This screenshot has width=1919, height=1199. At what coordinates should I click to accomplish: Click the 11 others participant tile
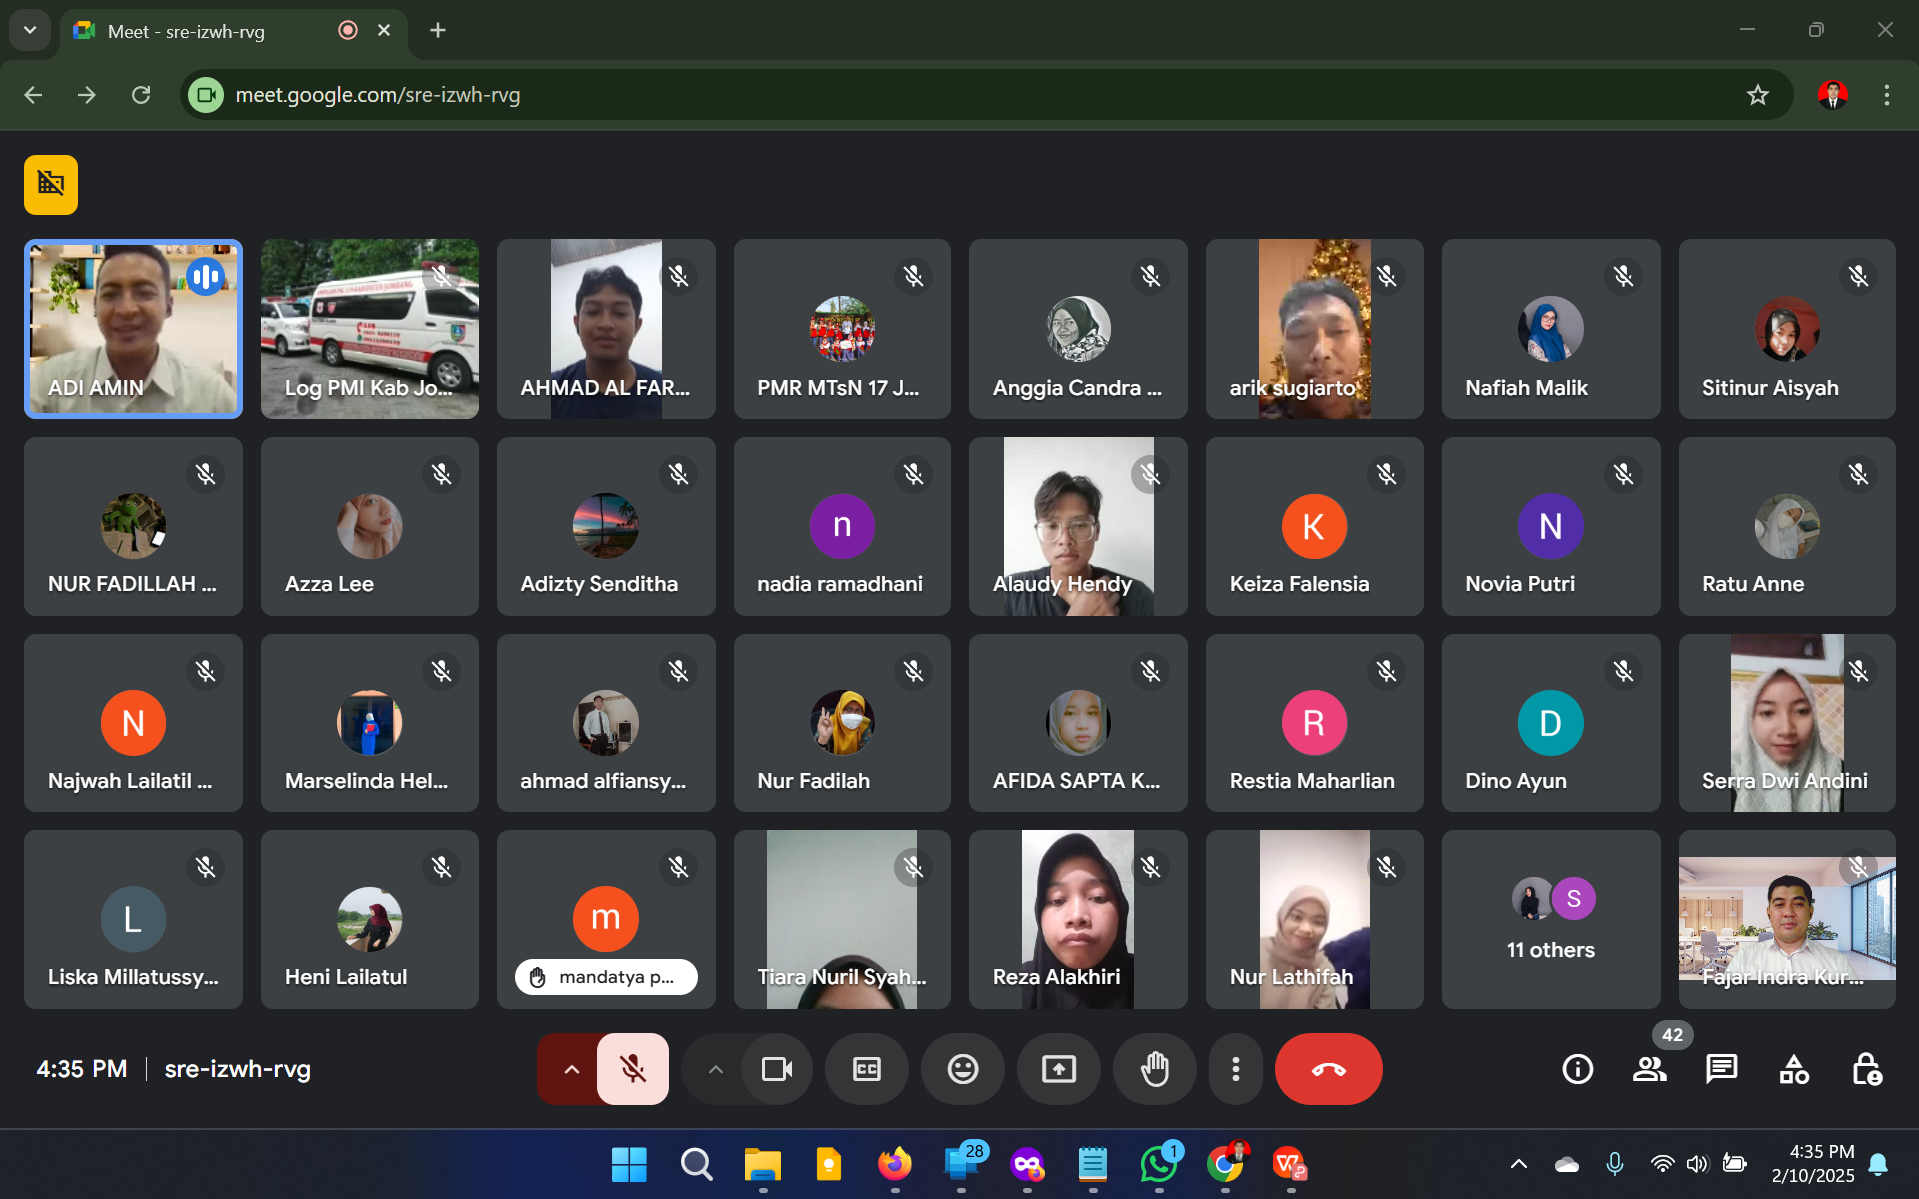1550,919
